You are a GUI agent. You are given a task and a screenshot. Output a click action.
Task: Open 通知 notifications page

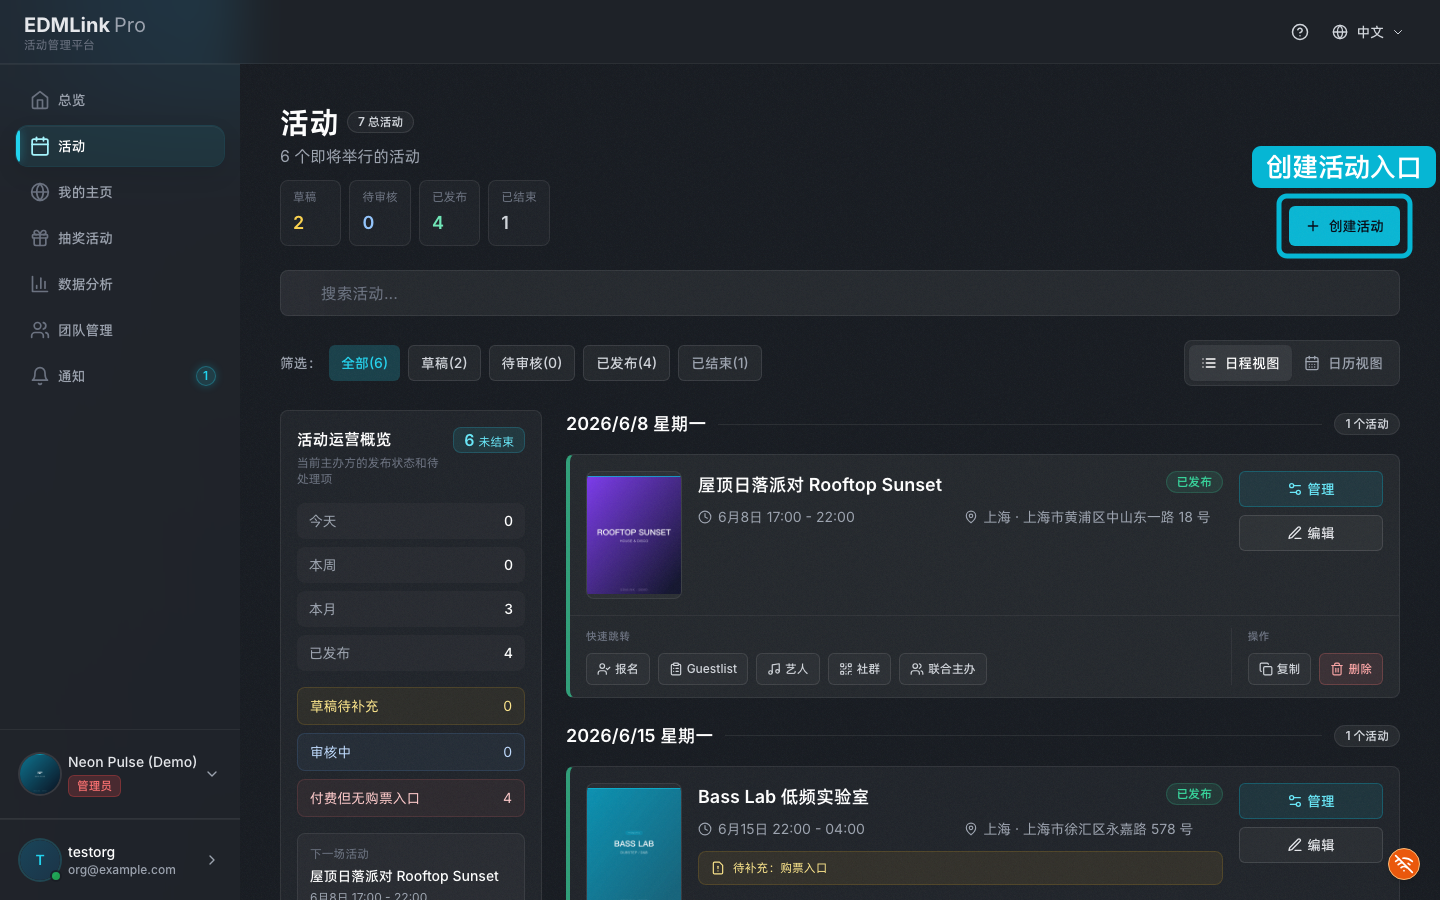[x=120, y=376]
